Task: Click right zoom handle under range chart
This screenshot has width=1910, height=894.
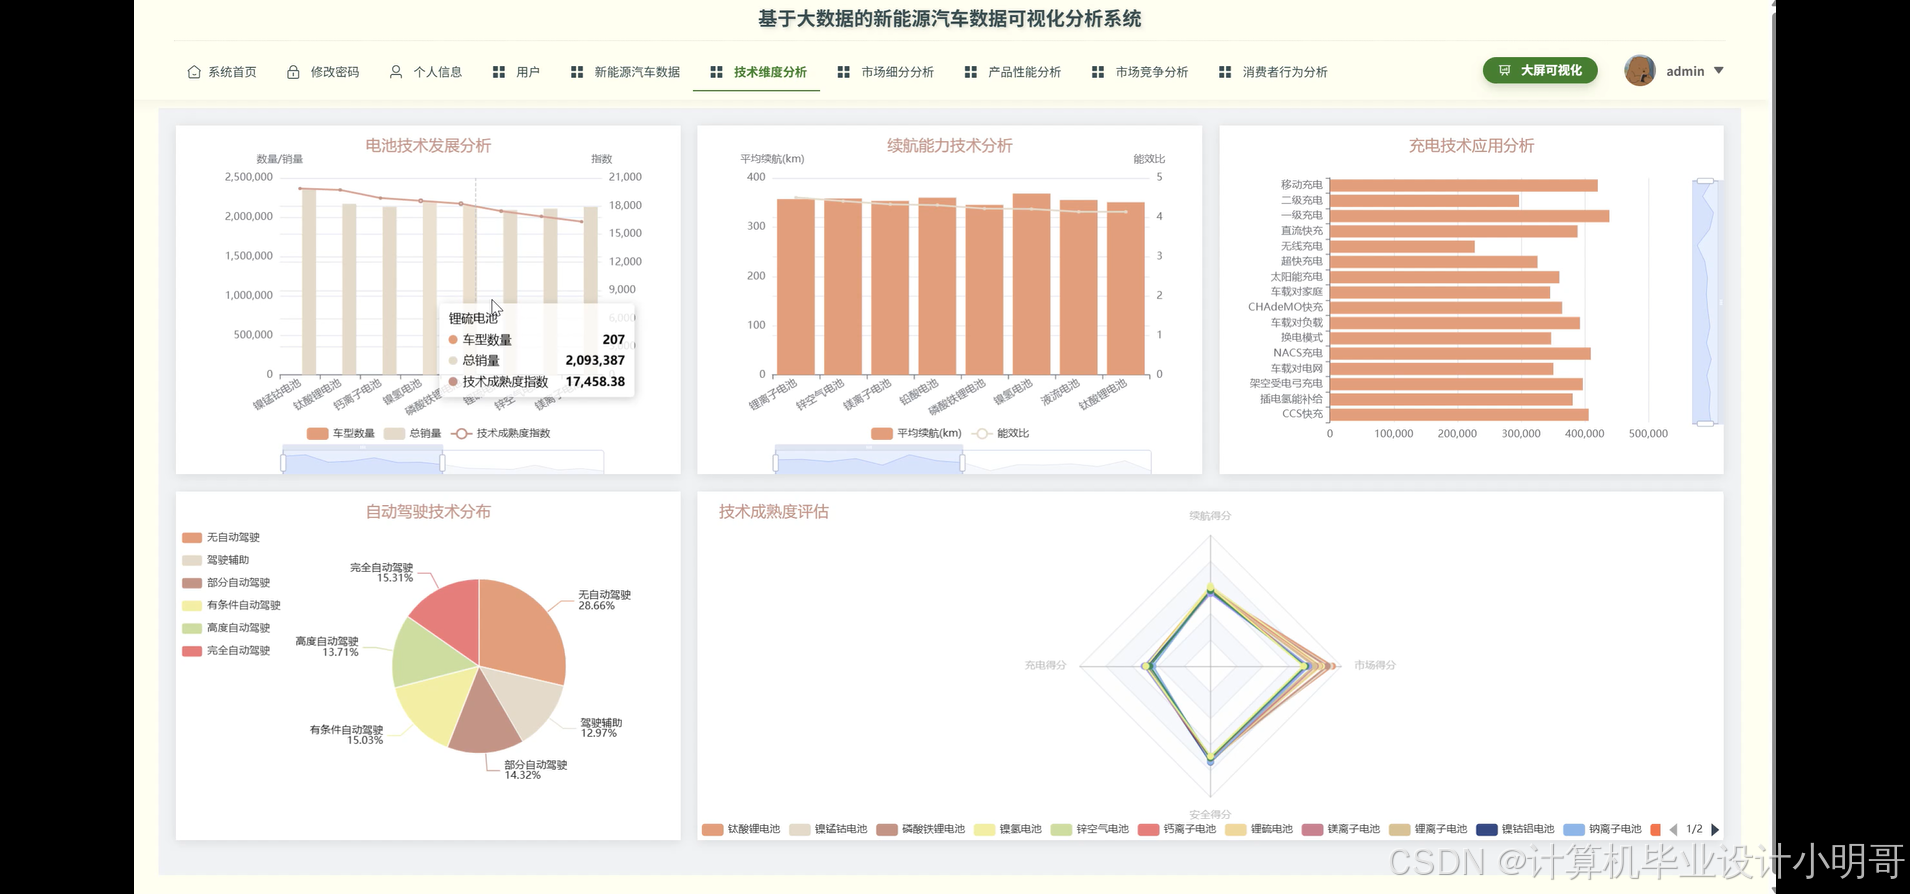Action: point(963,462)
